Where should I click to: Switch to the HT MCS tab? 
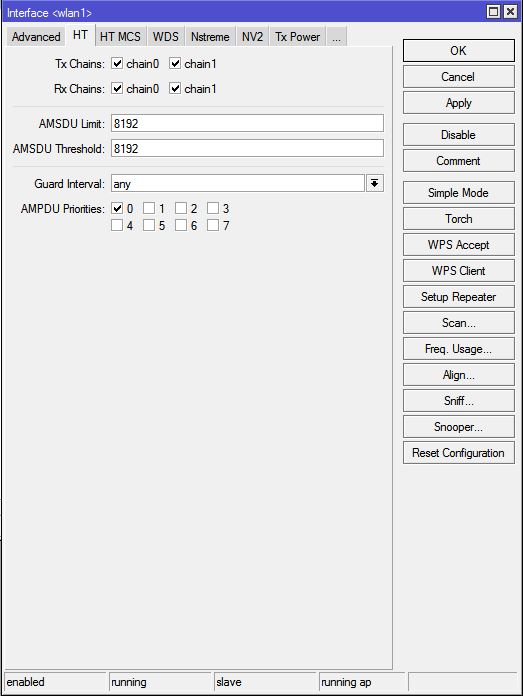[120, 37]
